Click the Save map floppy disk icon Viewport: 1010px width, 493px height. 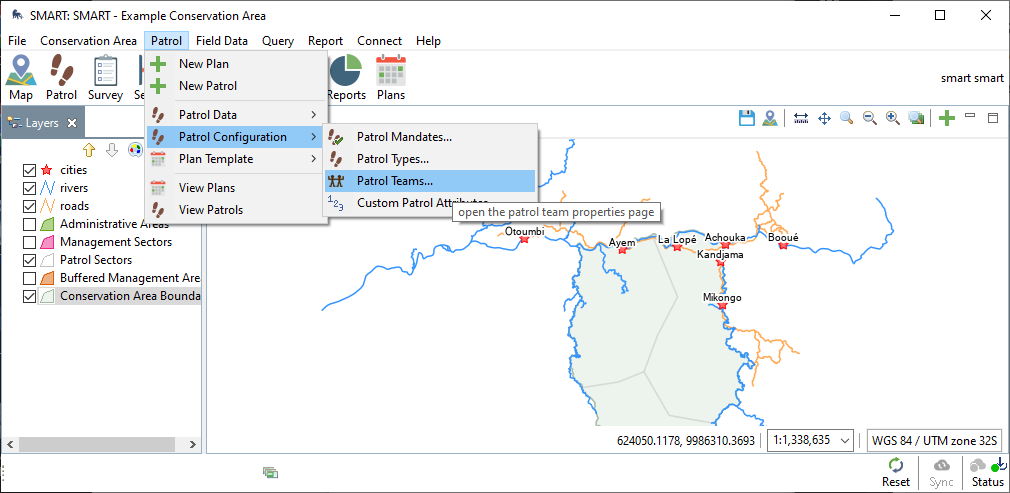(746, 118)
